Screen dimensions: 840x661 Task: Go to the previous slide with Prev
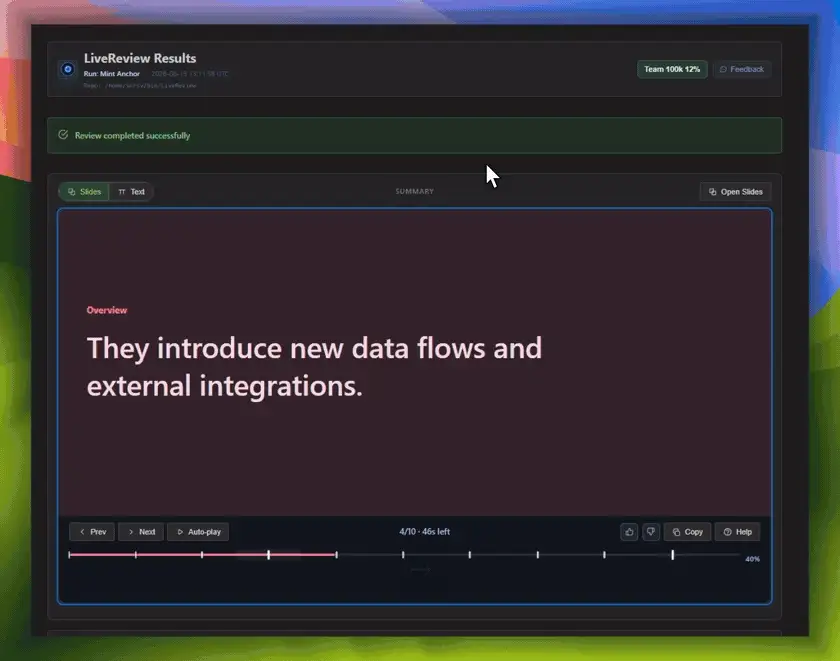92,532
